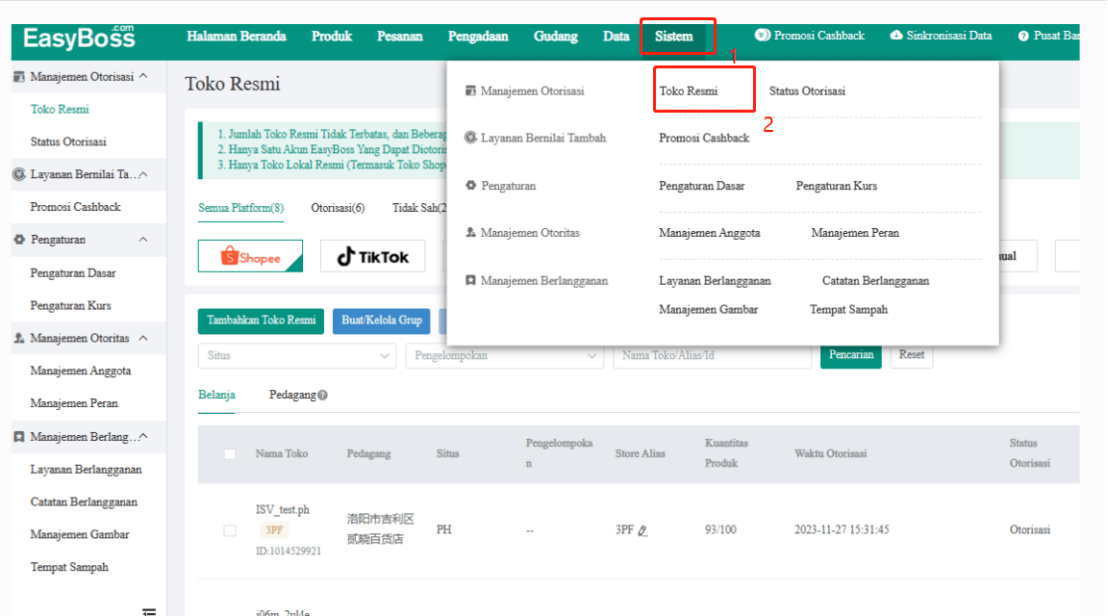Screen dimensions: 1108x616
Task: Open Status Otorisasi in left sidebar
Action: click(x=68, y=142)
